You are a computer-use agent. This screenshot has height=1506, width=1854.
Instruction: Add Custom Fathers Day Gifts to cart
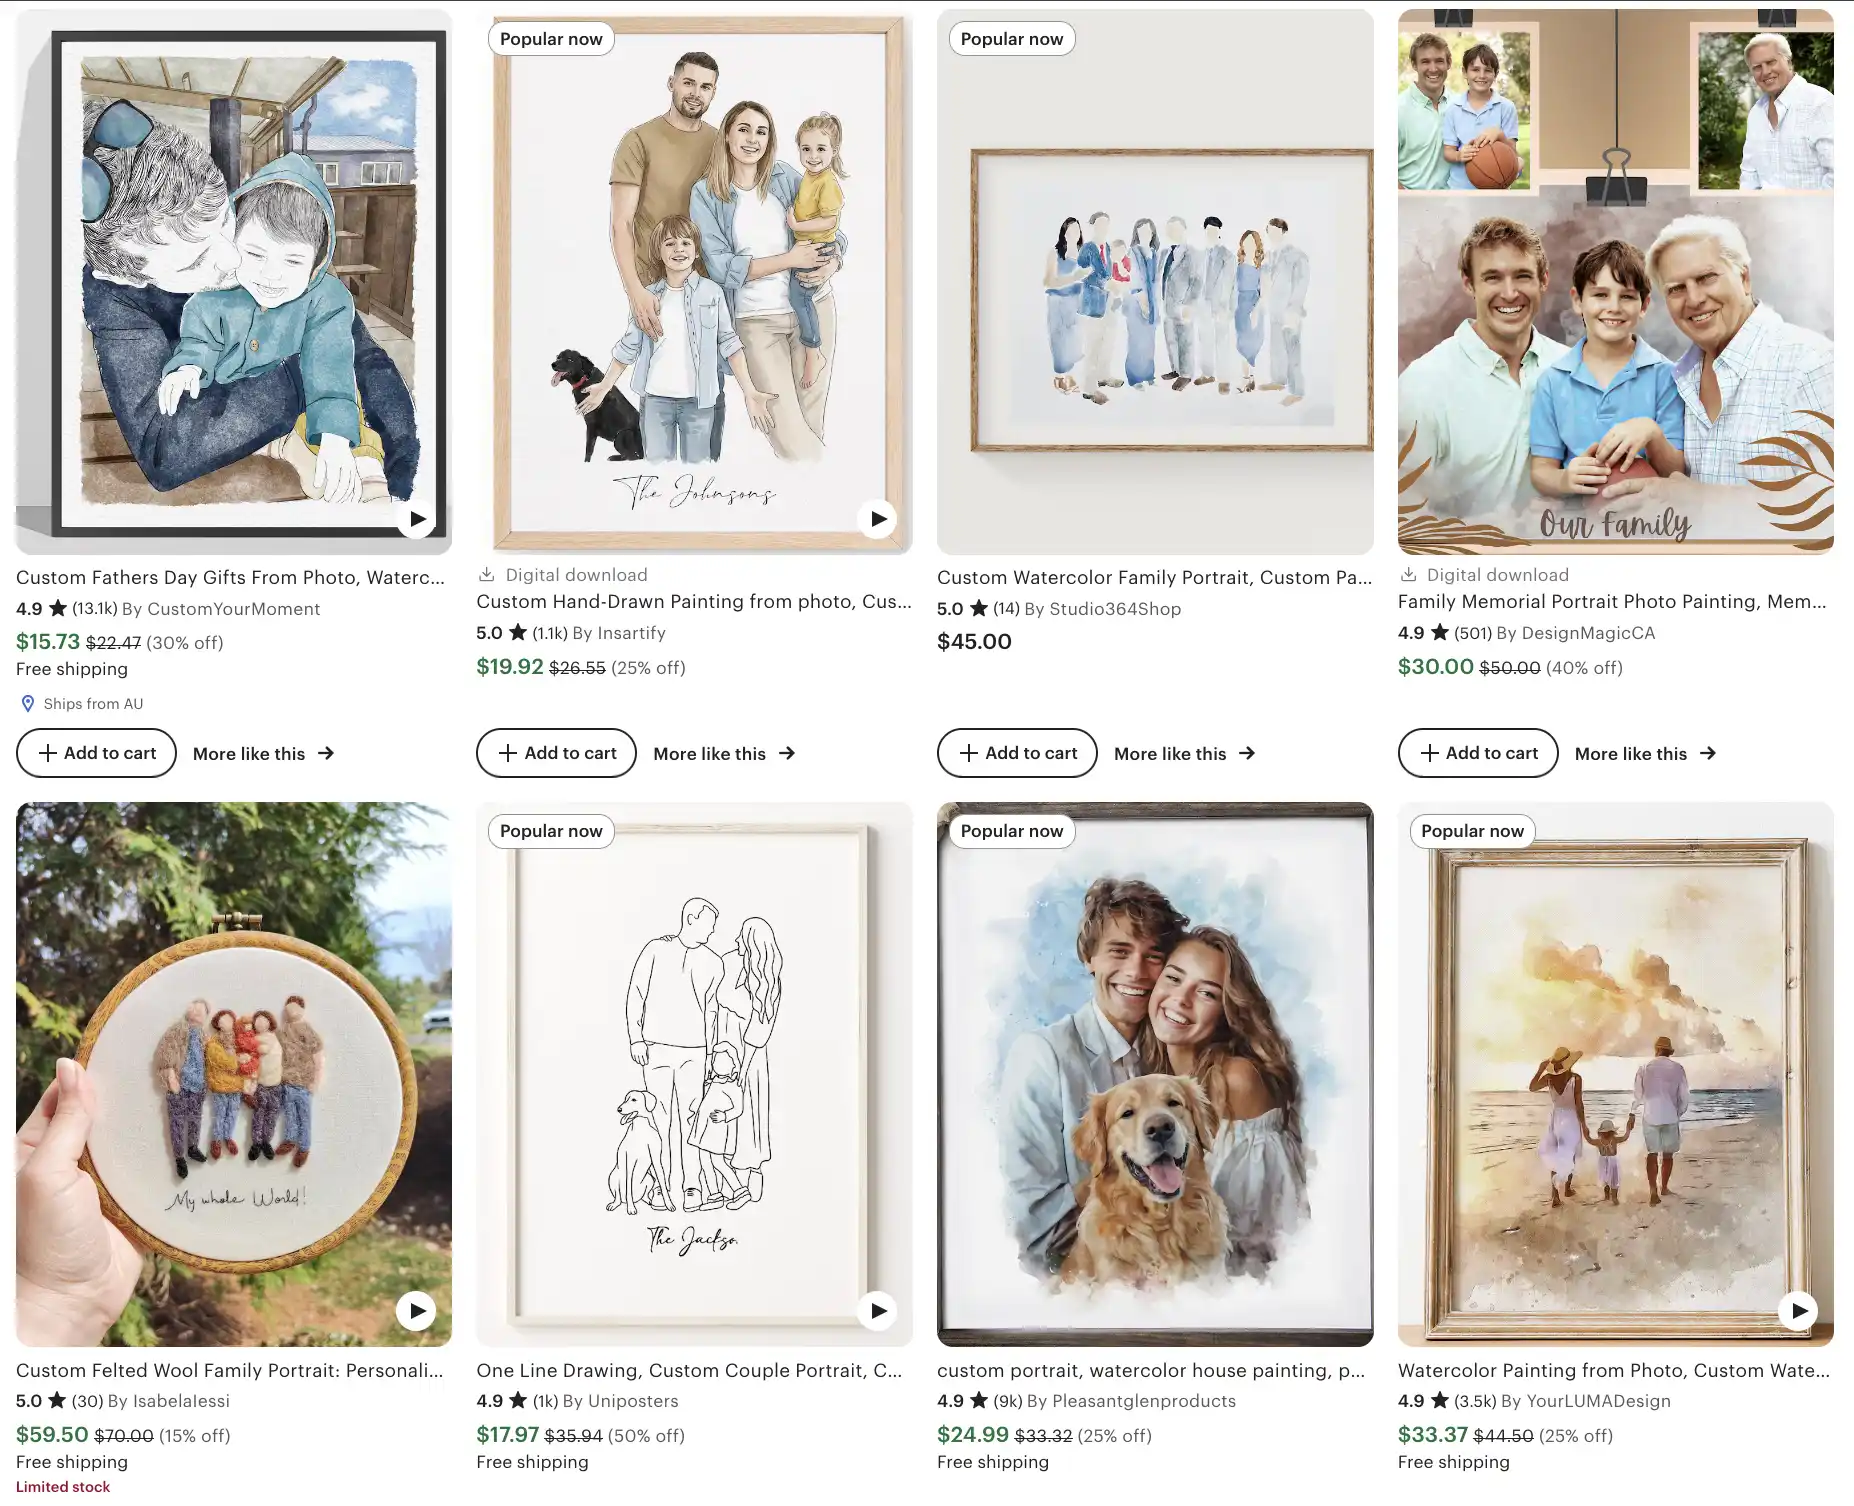tap(96, 753)
